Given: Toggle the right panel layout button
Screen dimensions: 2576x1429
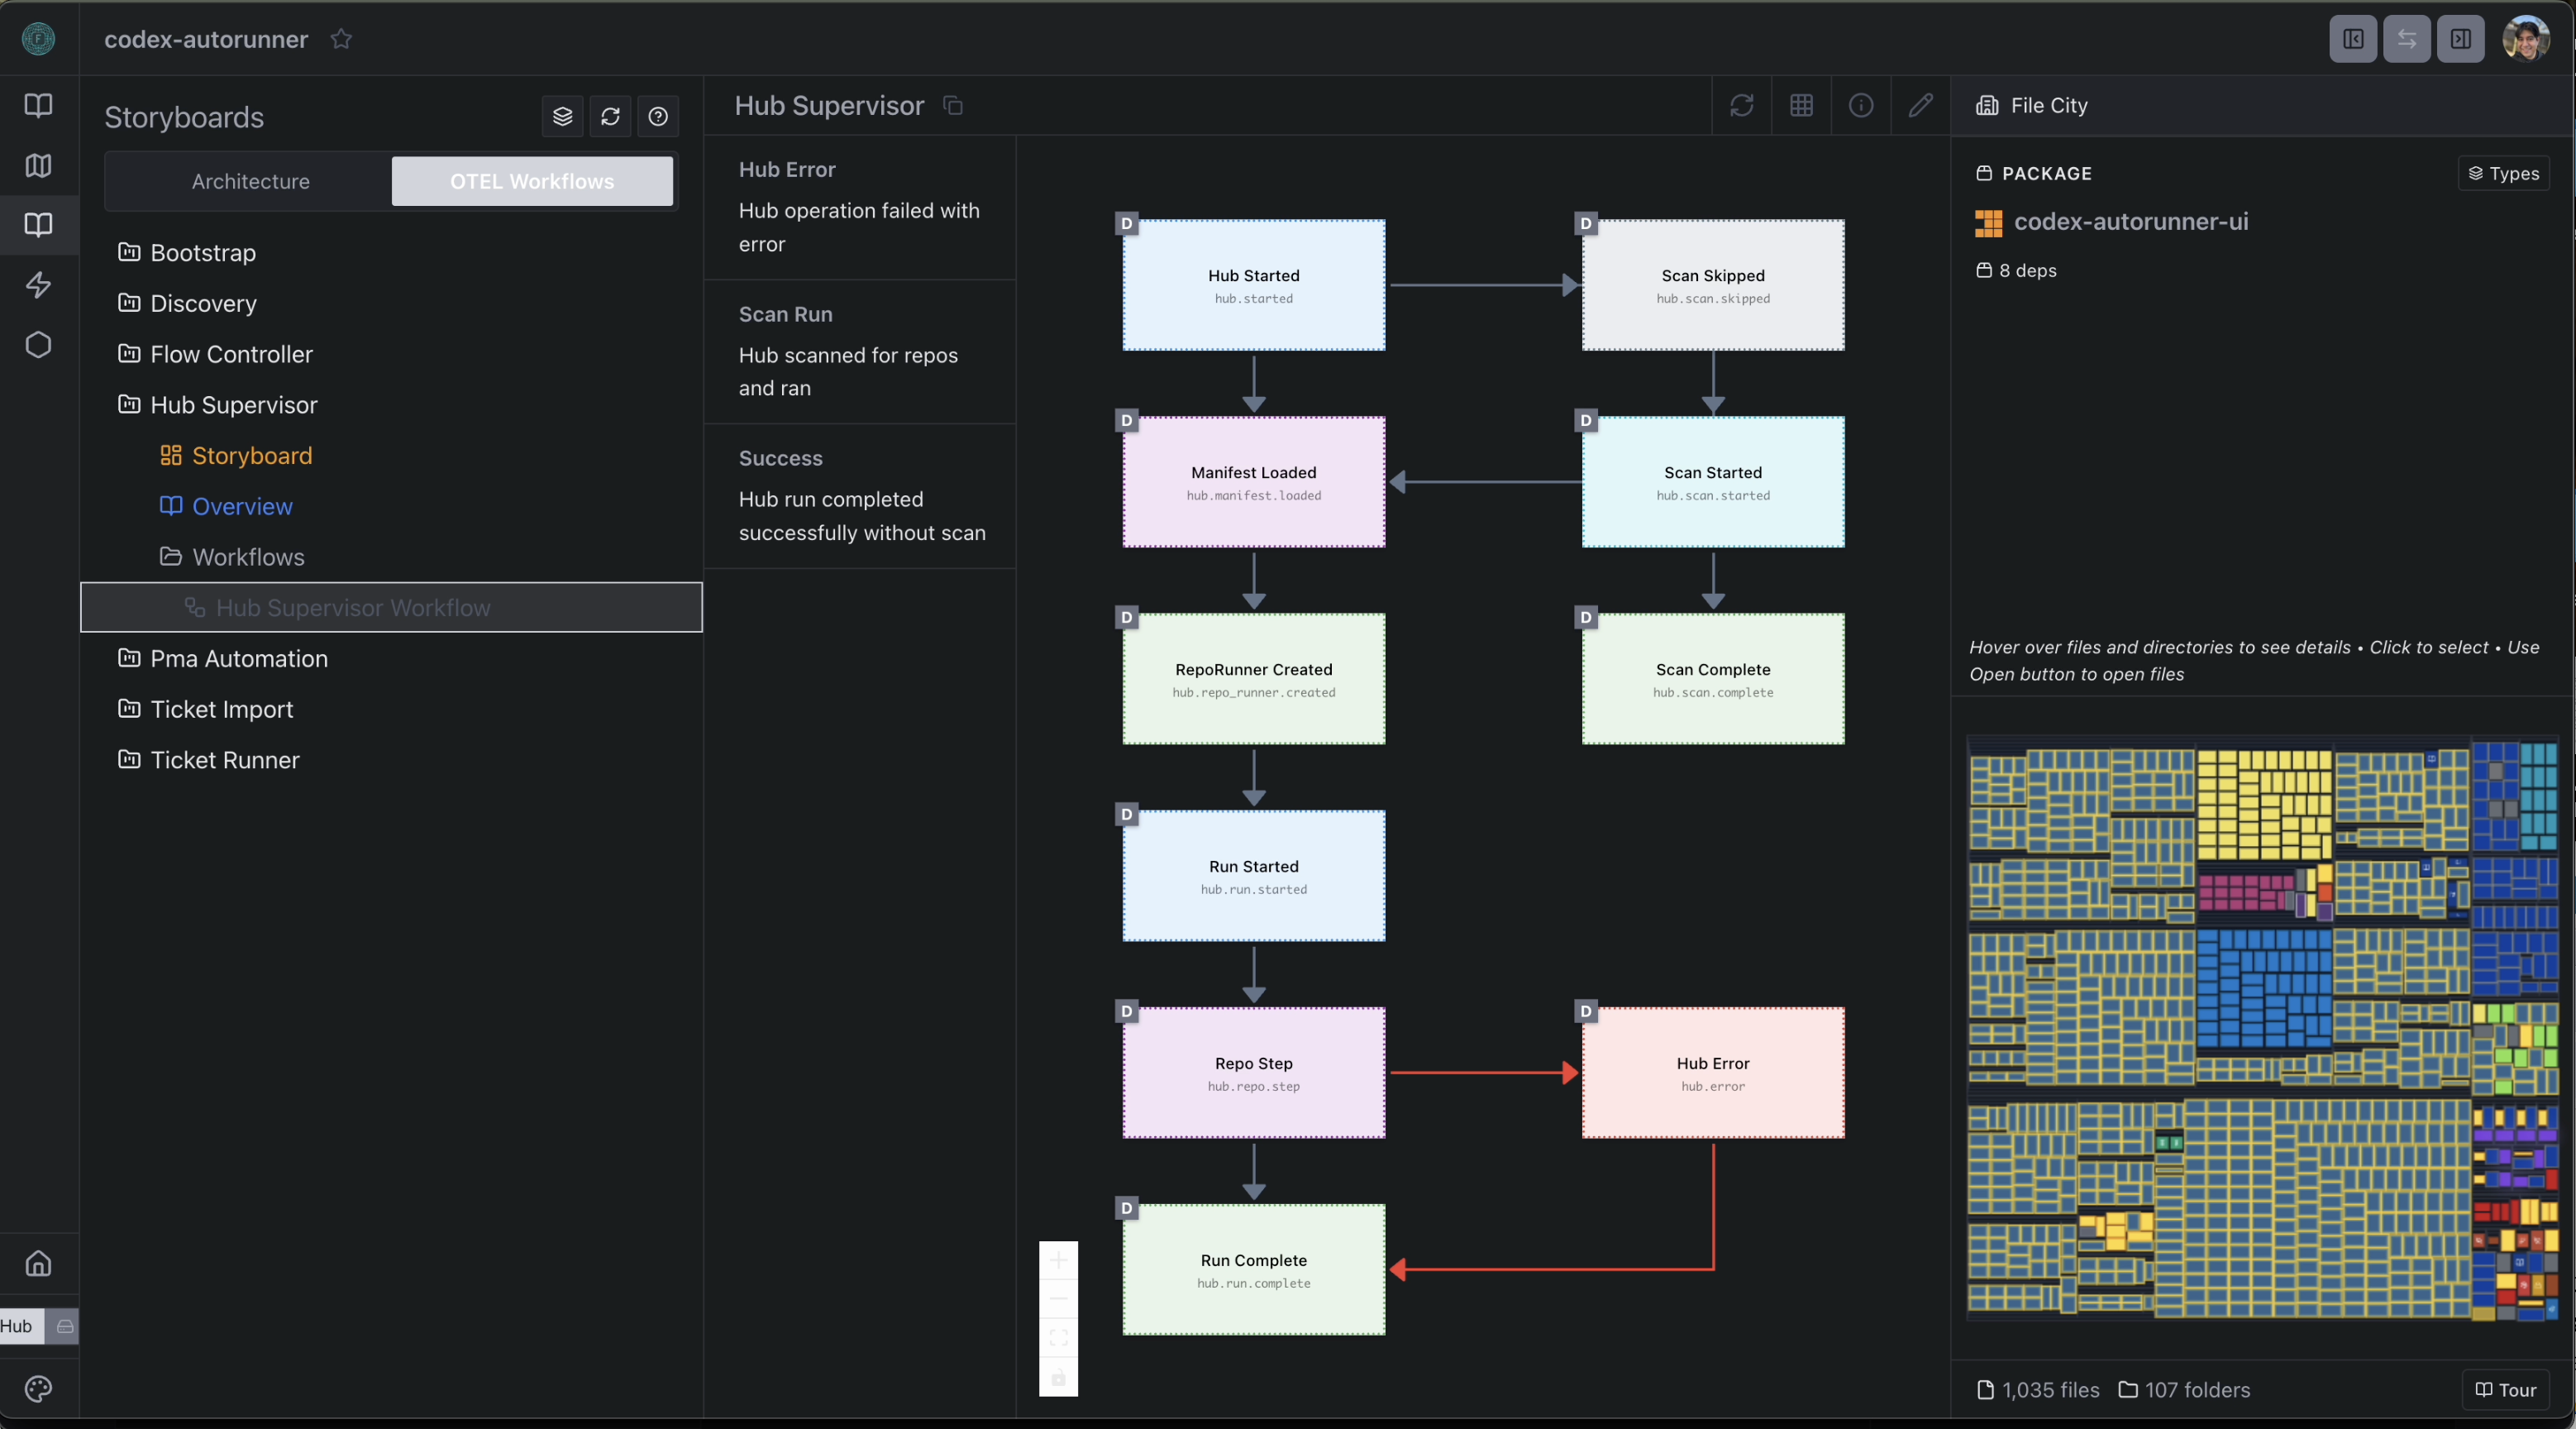Looking at the screenshot, I should pyautogui.click(x=2460, y=39).
